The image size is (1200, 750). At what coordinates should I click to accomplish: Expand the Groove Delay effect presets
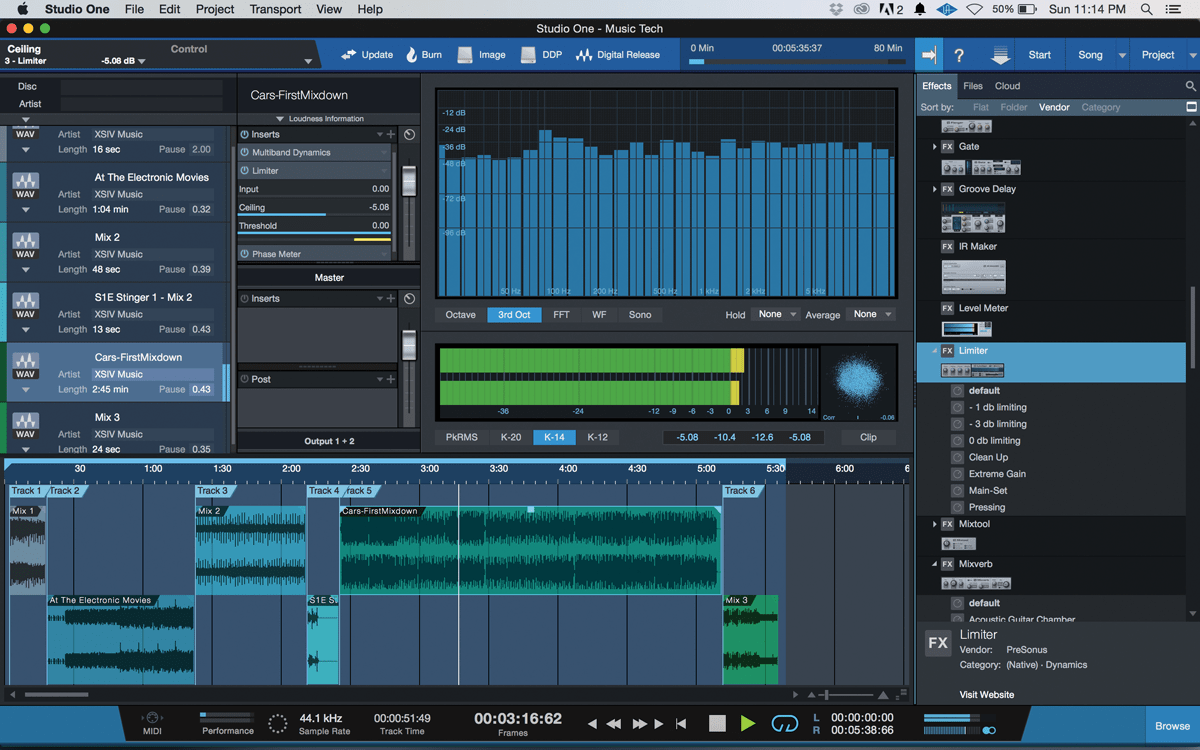tap(934, 189)
